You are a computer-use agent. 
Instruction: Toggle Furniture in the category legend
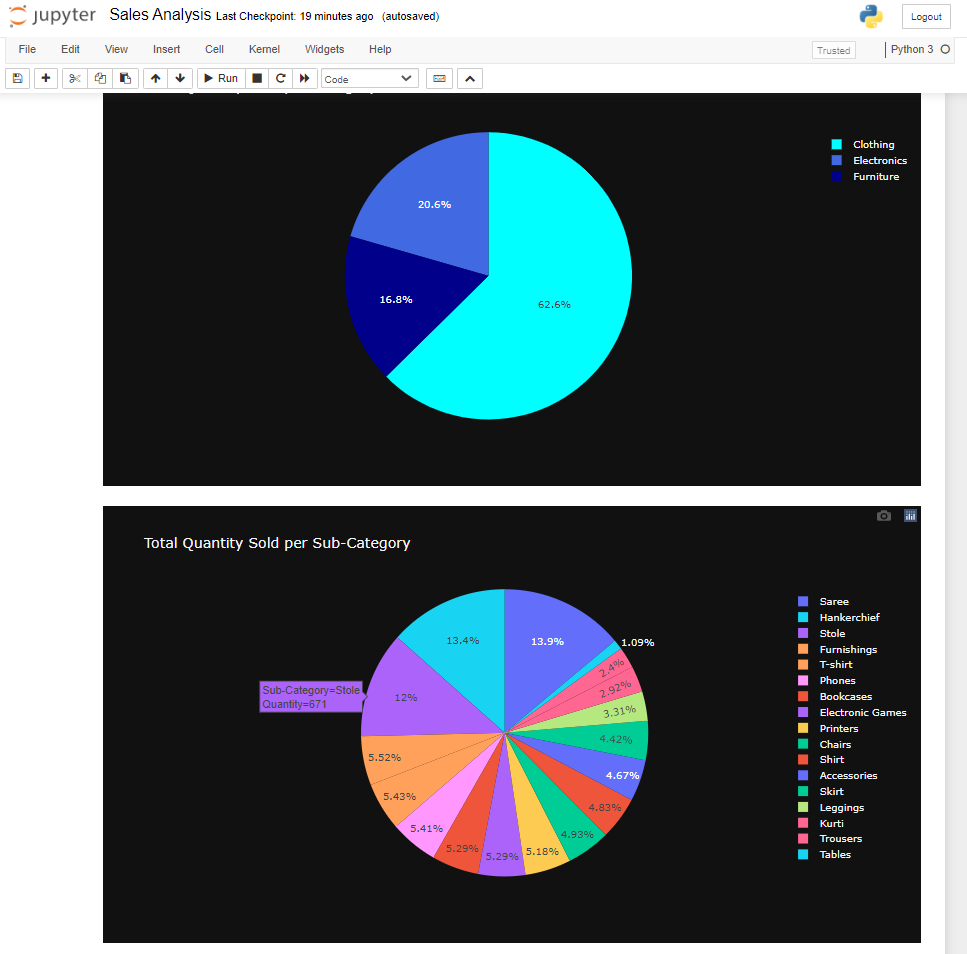click(x=865, y=176)
